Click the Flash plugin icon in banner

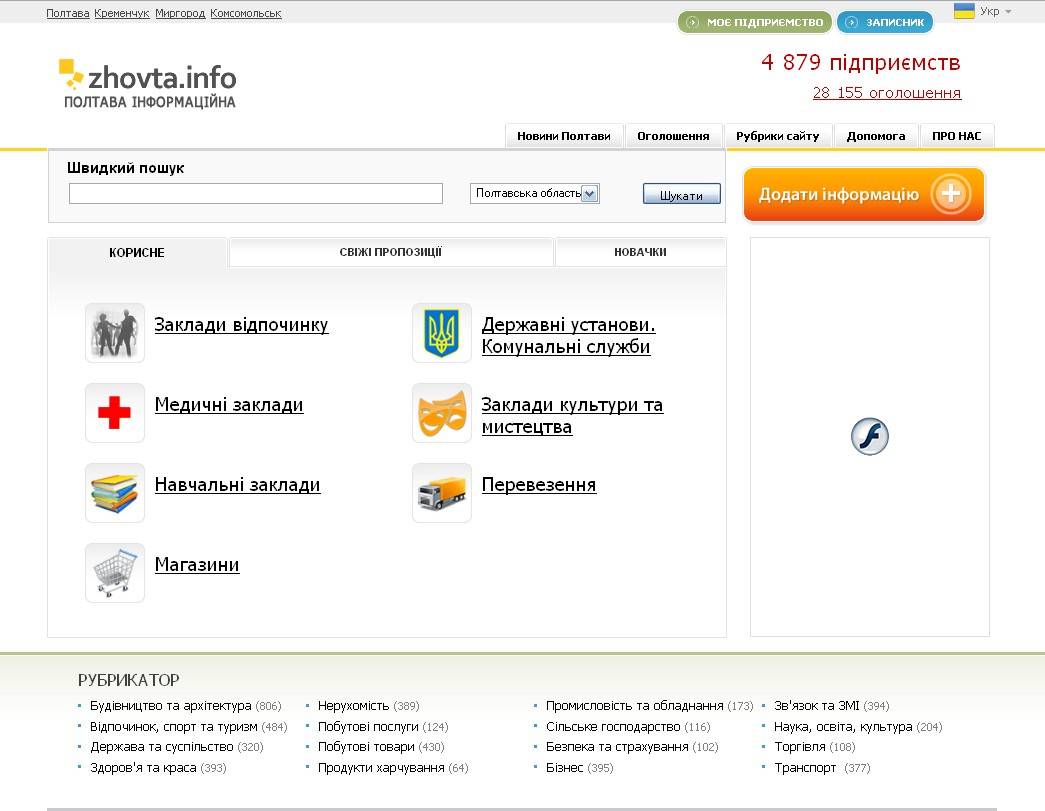click(x=869, y=436)
